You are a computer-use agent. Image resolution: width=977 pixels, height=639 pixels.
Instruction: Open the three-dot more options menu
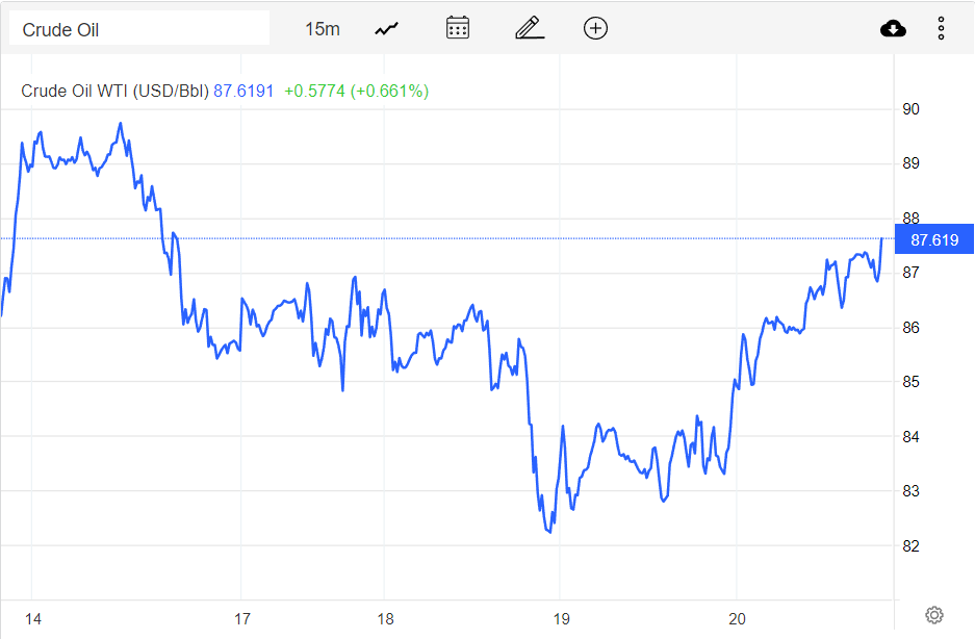pyautogui.click(x=941, y=29)
